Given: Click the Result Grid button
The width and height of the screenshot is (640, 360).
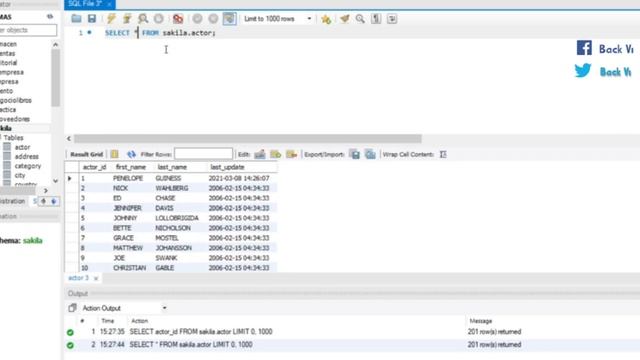Looking at the screenshot, I should pos(87,154).
